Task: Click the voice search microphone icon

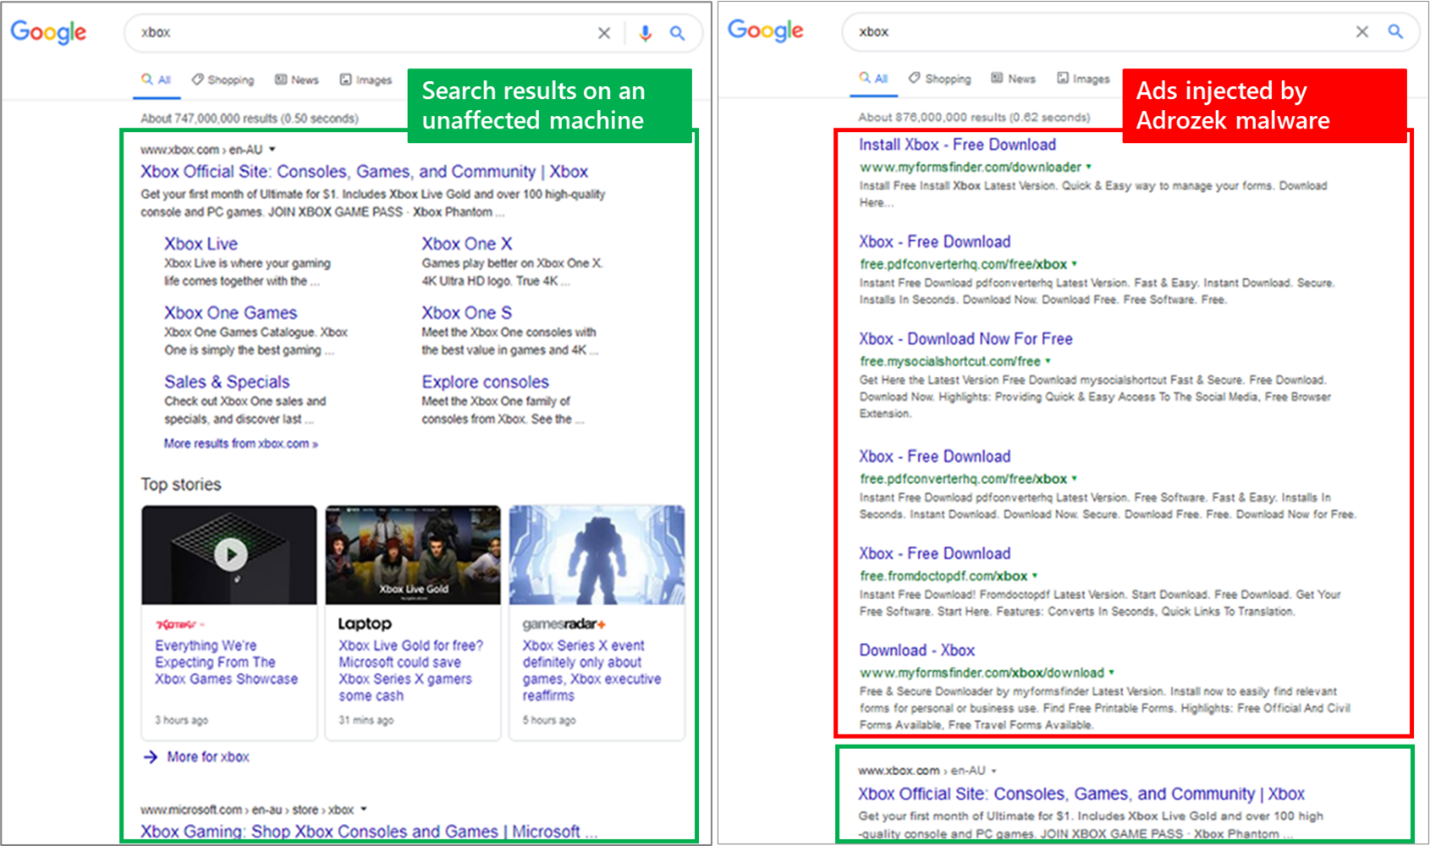Action: [645, 32]
